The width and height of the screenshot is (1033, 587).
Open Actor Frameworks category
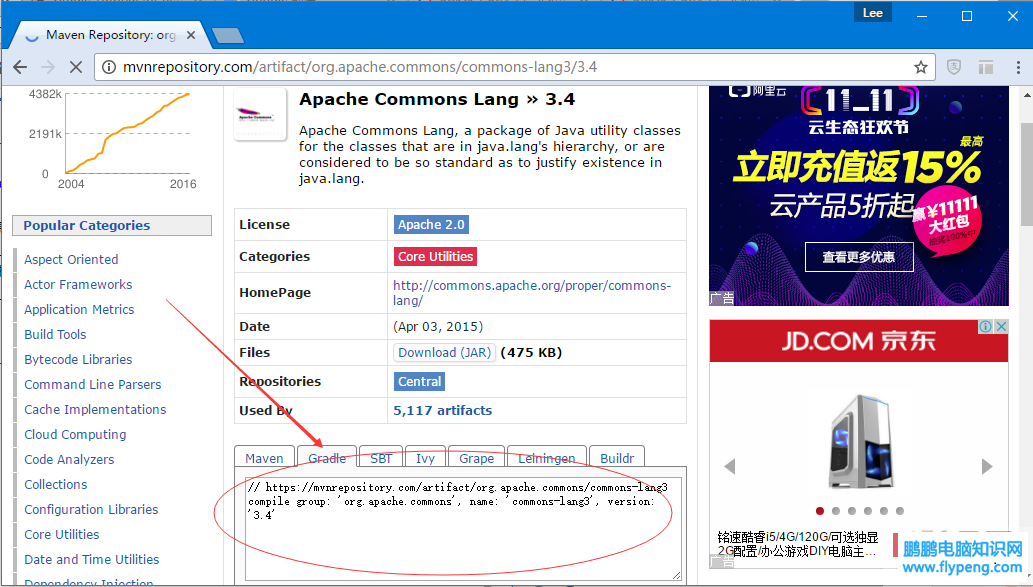point(78,285)
